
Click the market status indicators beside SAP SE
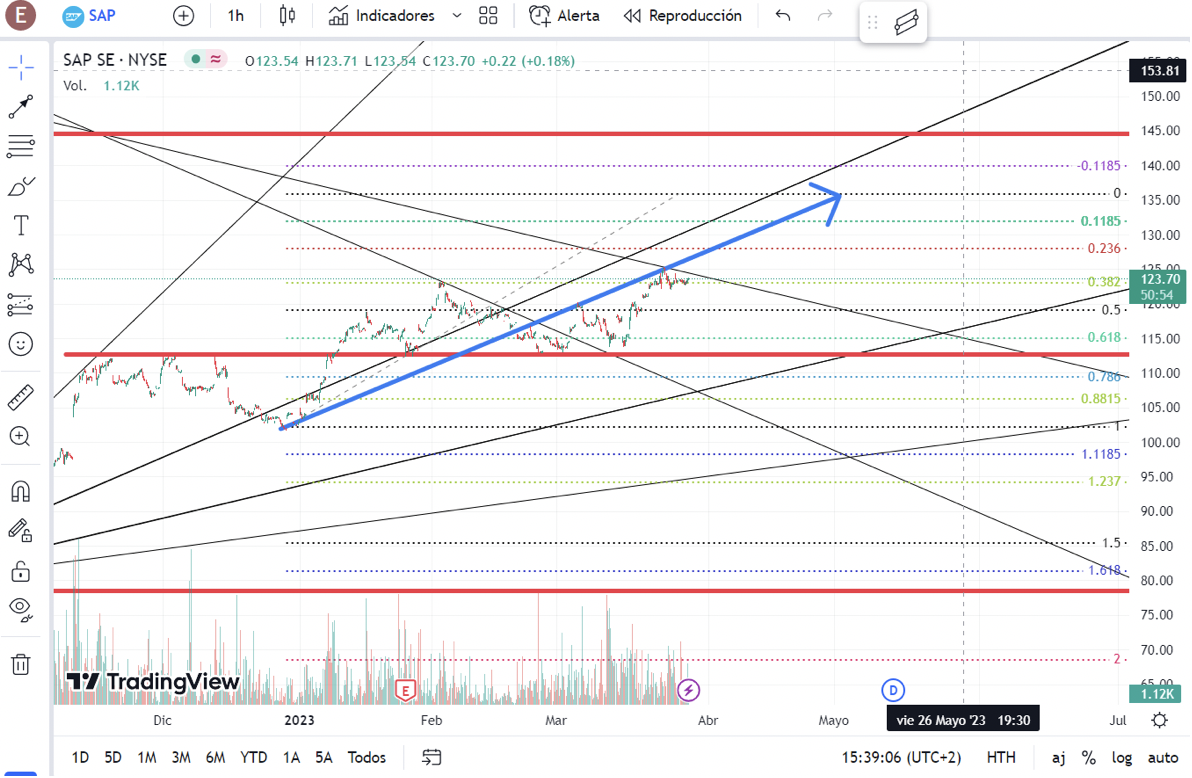pyautogui.click(x=206, y=59)
